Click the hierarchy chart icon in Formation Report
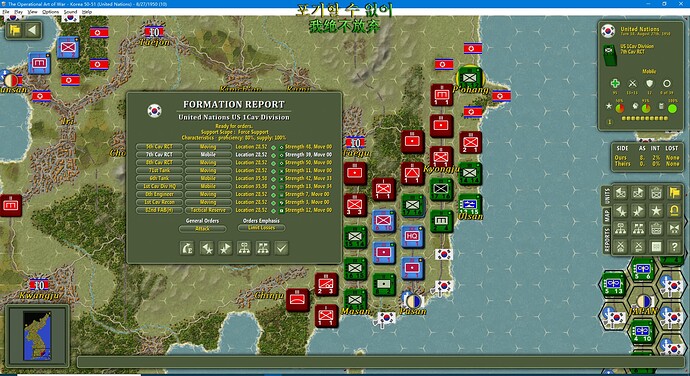Image resolution: width=690 pixels, height=376 pixels. click(244, 248)
